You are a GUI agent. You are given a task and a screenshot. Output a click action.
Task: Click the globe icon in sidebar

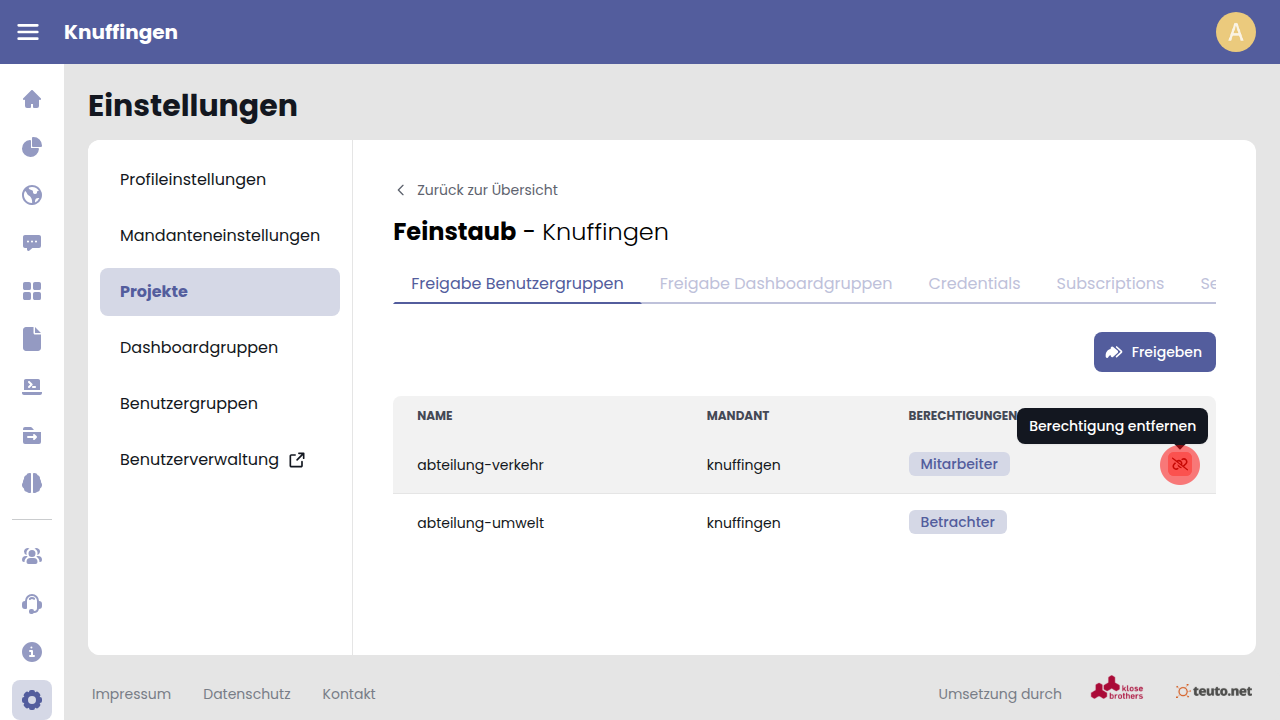tap(32, 195)
